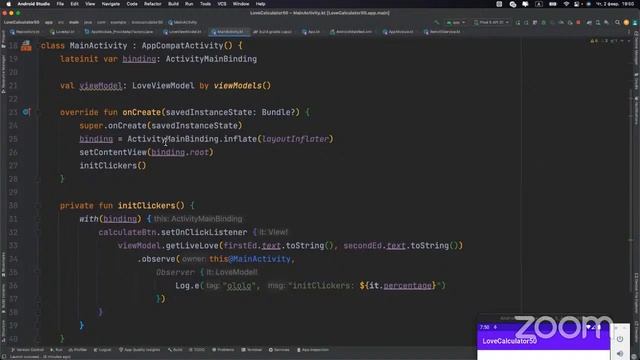Click 'ActivityMainBinding' type on line 19
The image size is (640, 360).
point(211,59)
